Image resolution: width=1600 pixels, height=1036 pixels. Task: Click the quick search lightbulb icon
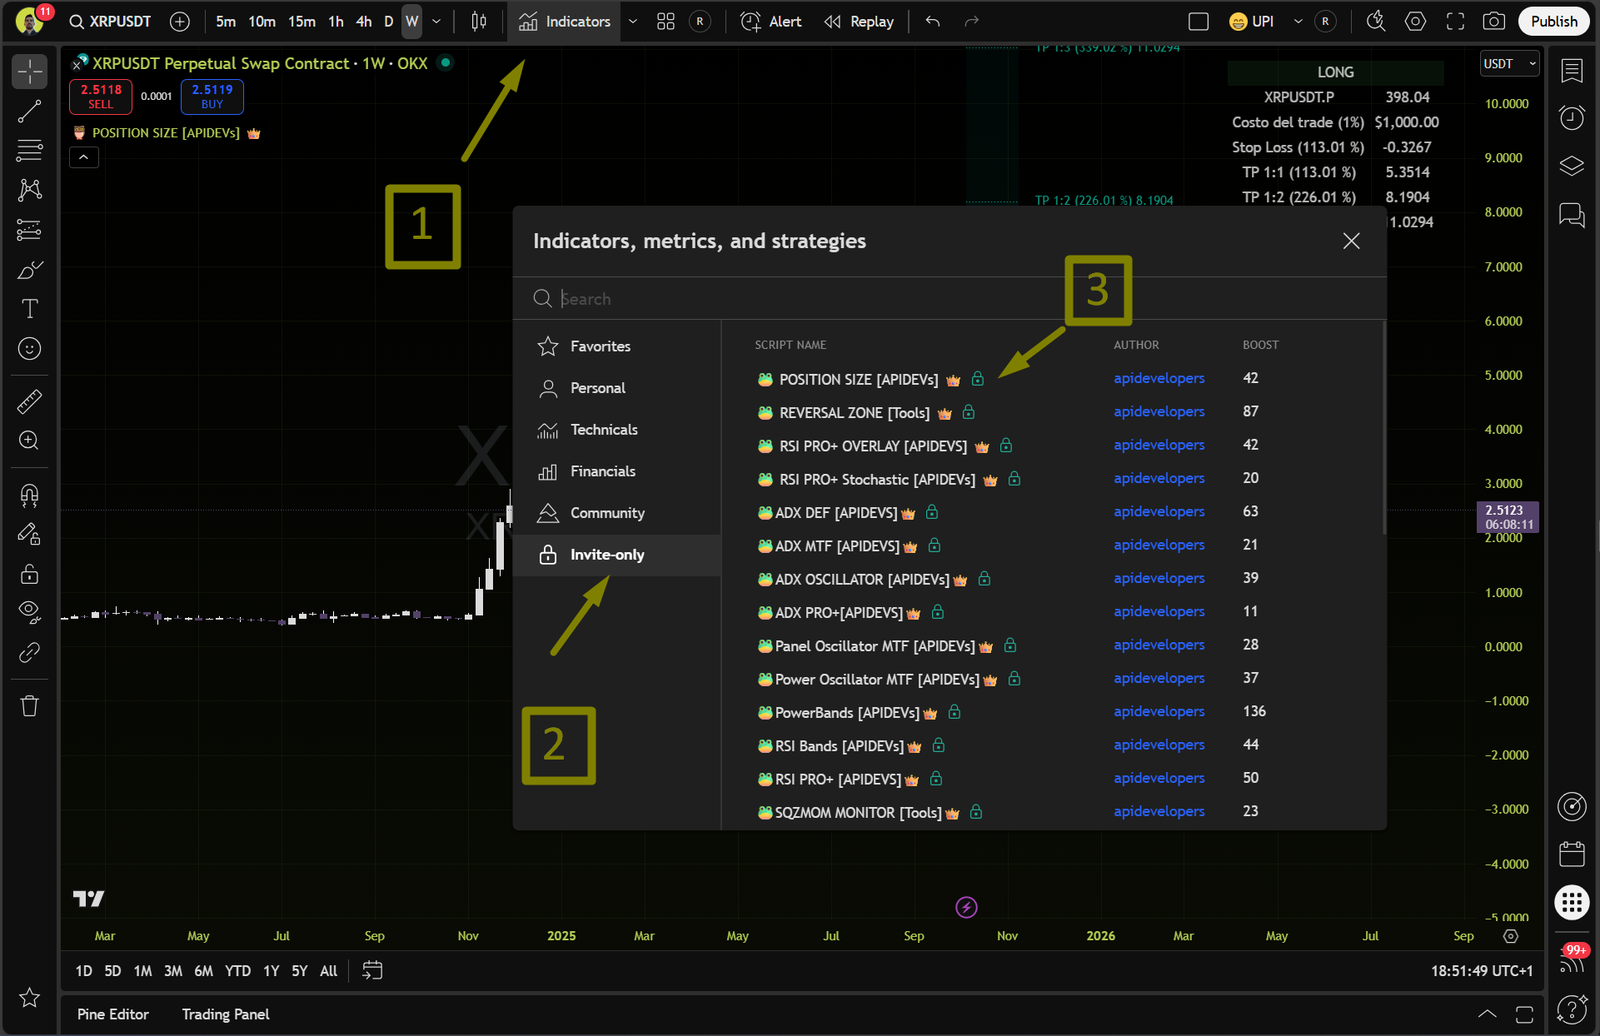(1376, 21)
